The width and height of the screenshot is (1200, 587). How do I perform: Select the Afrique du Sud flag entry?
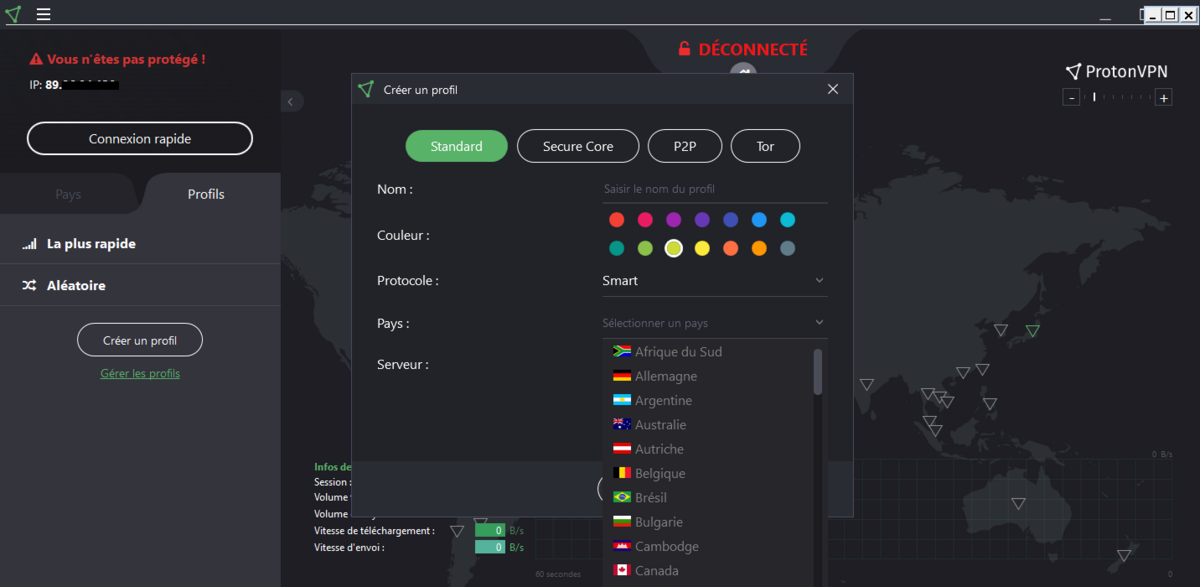pyautogui.click(x=708, y=352)
